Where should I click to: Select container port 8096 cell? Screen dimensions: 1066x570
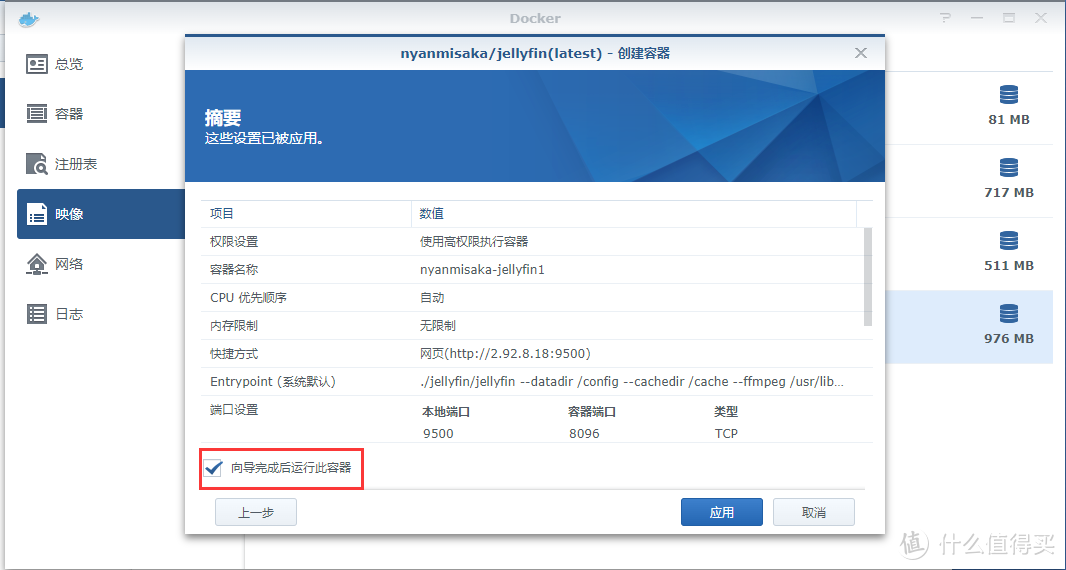click(584, 433)
